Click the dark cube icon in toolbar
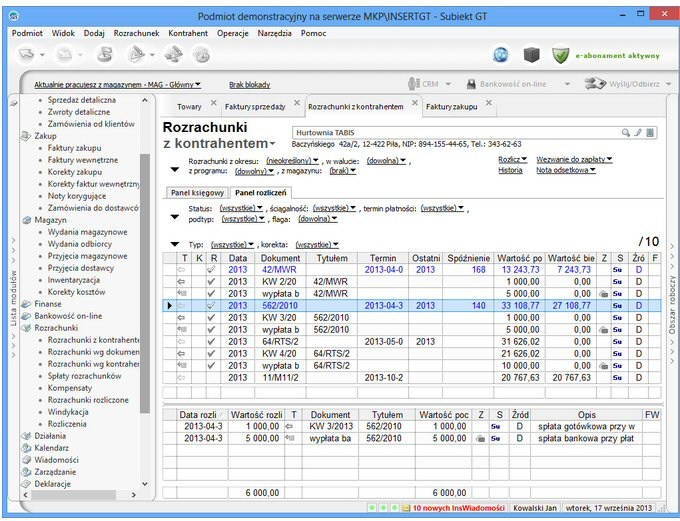 531,54
